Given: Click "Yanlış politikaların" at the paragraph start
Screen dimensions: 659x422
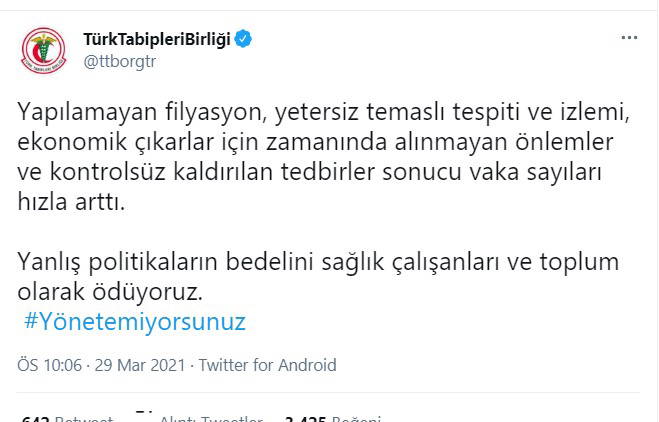Looking at the screenshot, I should 109,262.
